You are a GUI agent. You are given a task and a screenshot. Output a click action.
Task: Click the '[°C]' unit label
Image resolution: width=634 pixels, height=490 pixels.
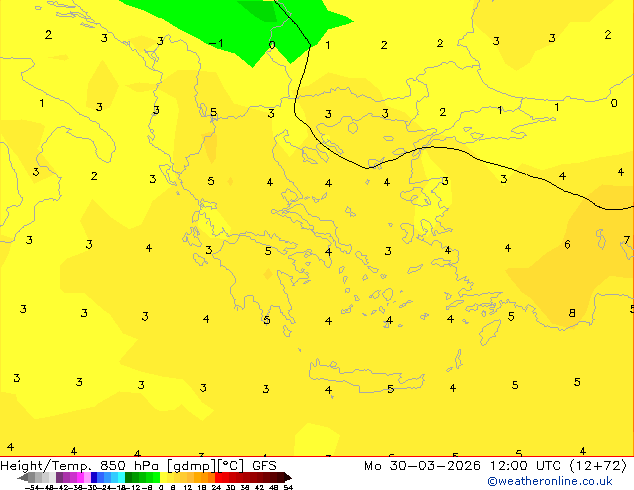(231, 466)
